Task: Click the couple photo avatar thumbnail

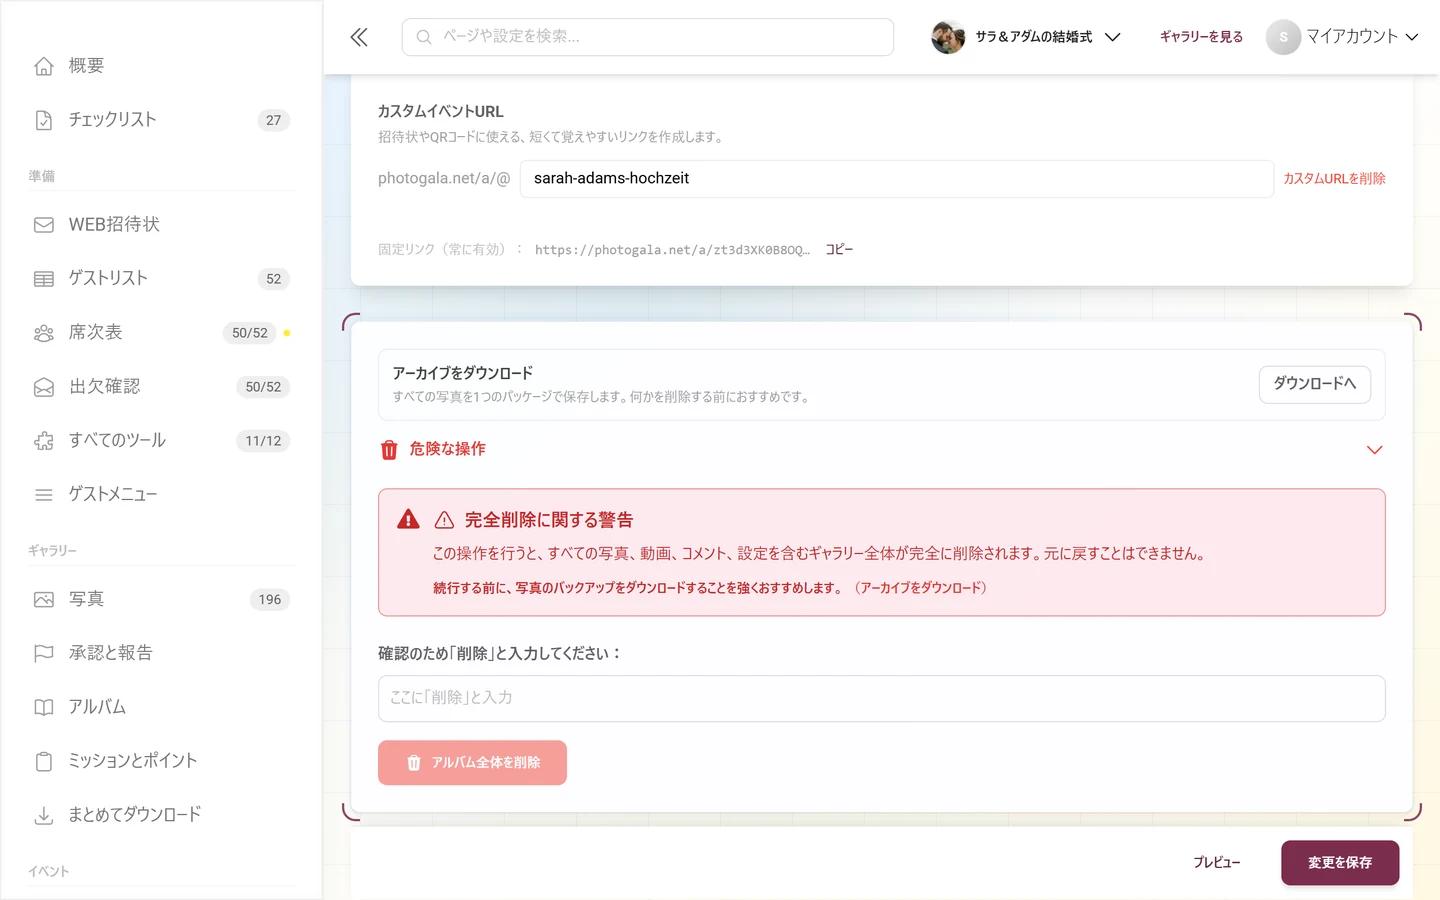Action: click(x=948, y=37)
